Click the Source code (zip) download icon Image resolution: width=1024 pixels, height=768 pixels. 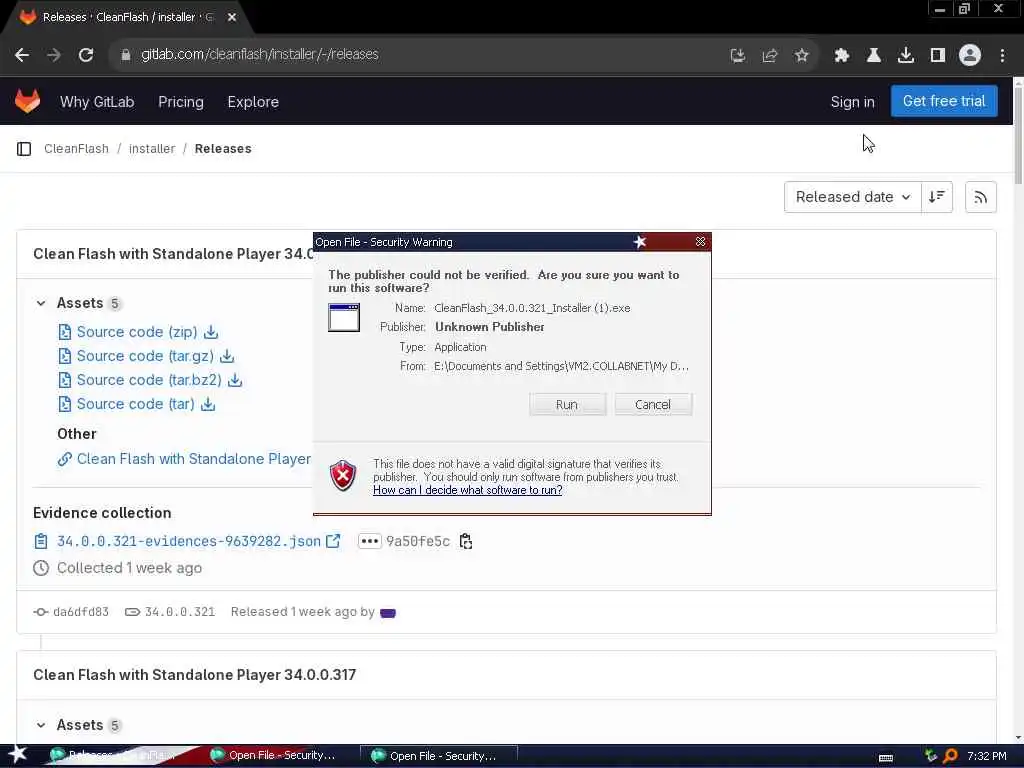(210, 332)
